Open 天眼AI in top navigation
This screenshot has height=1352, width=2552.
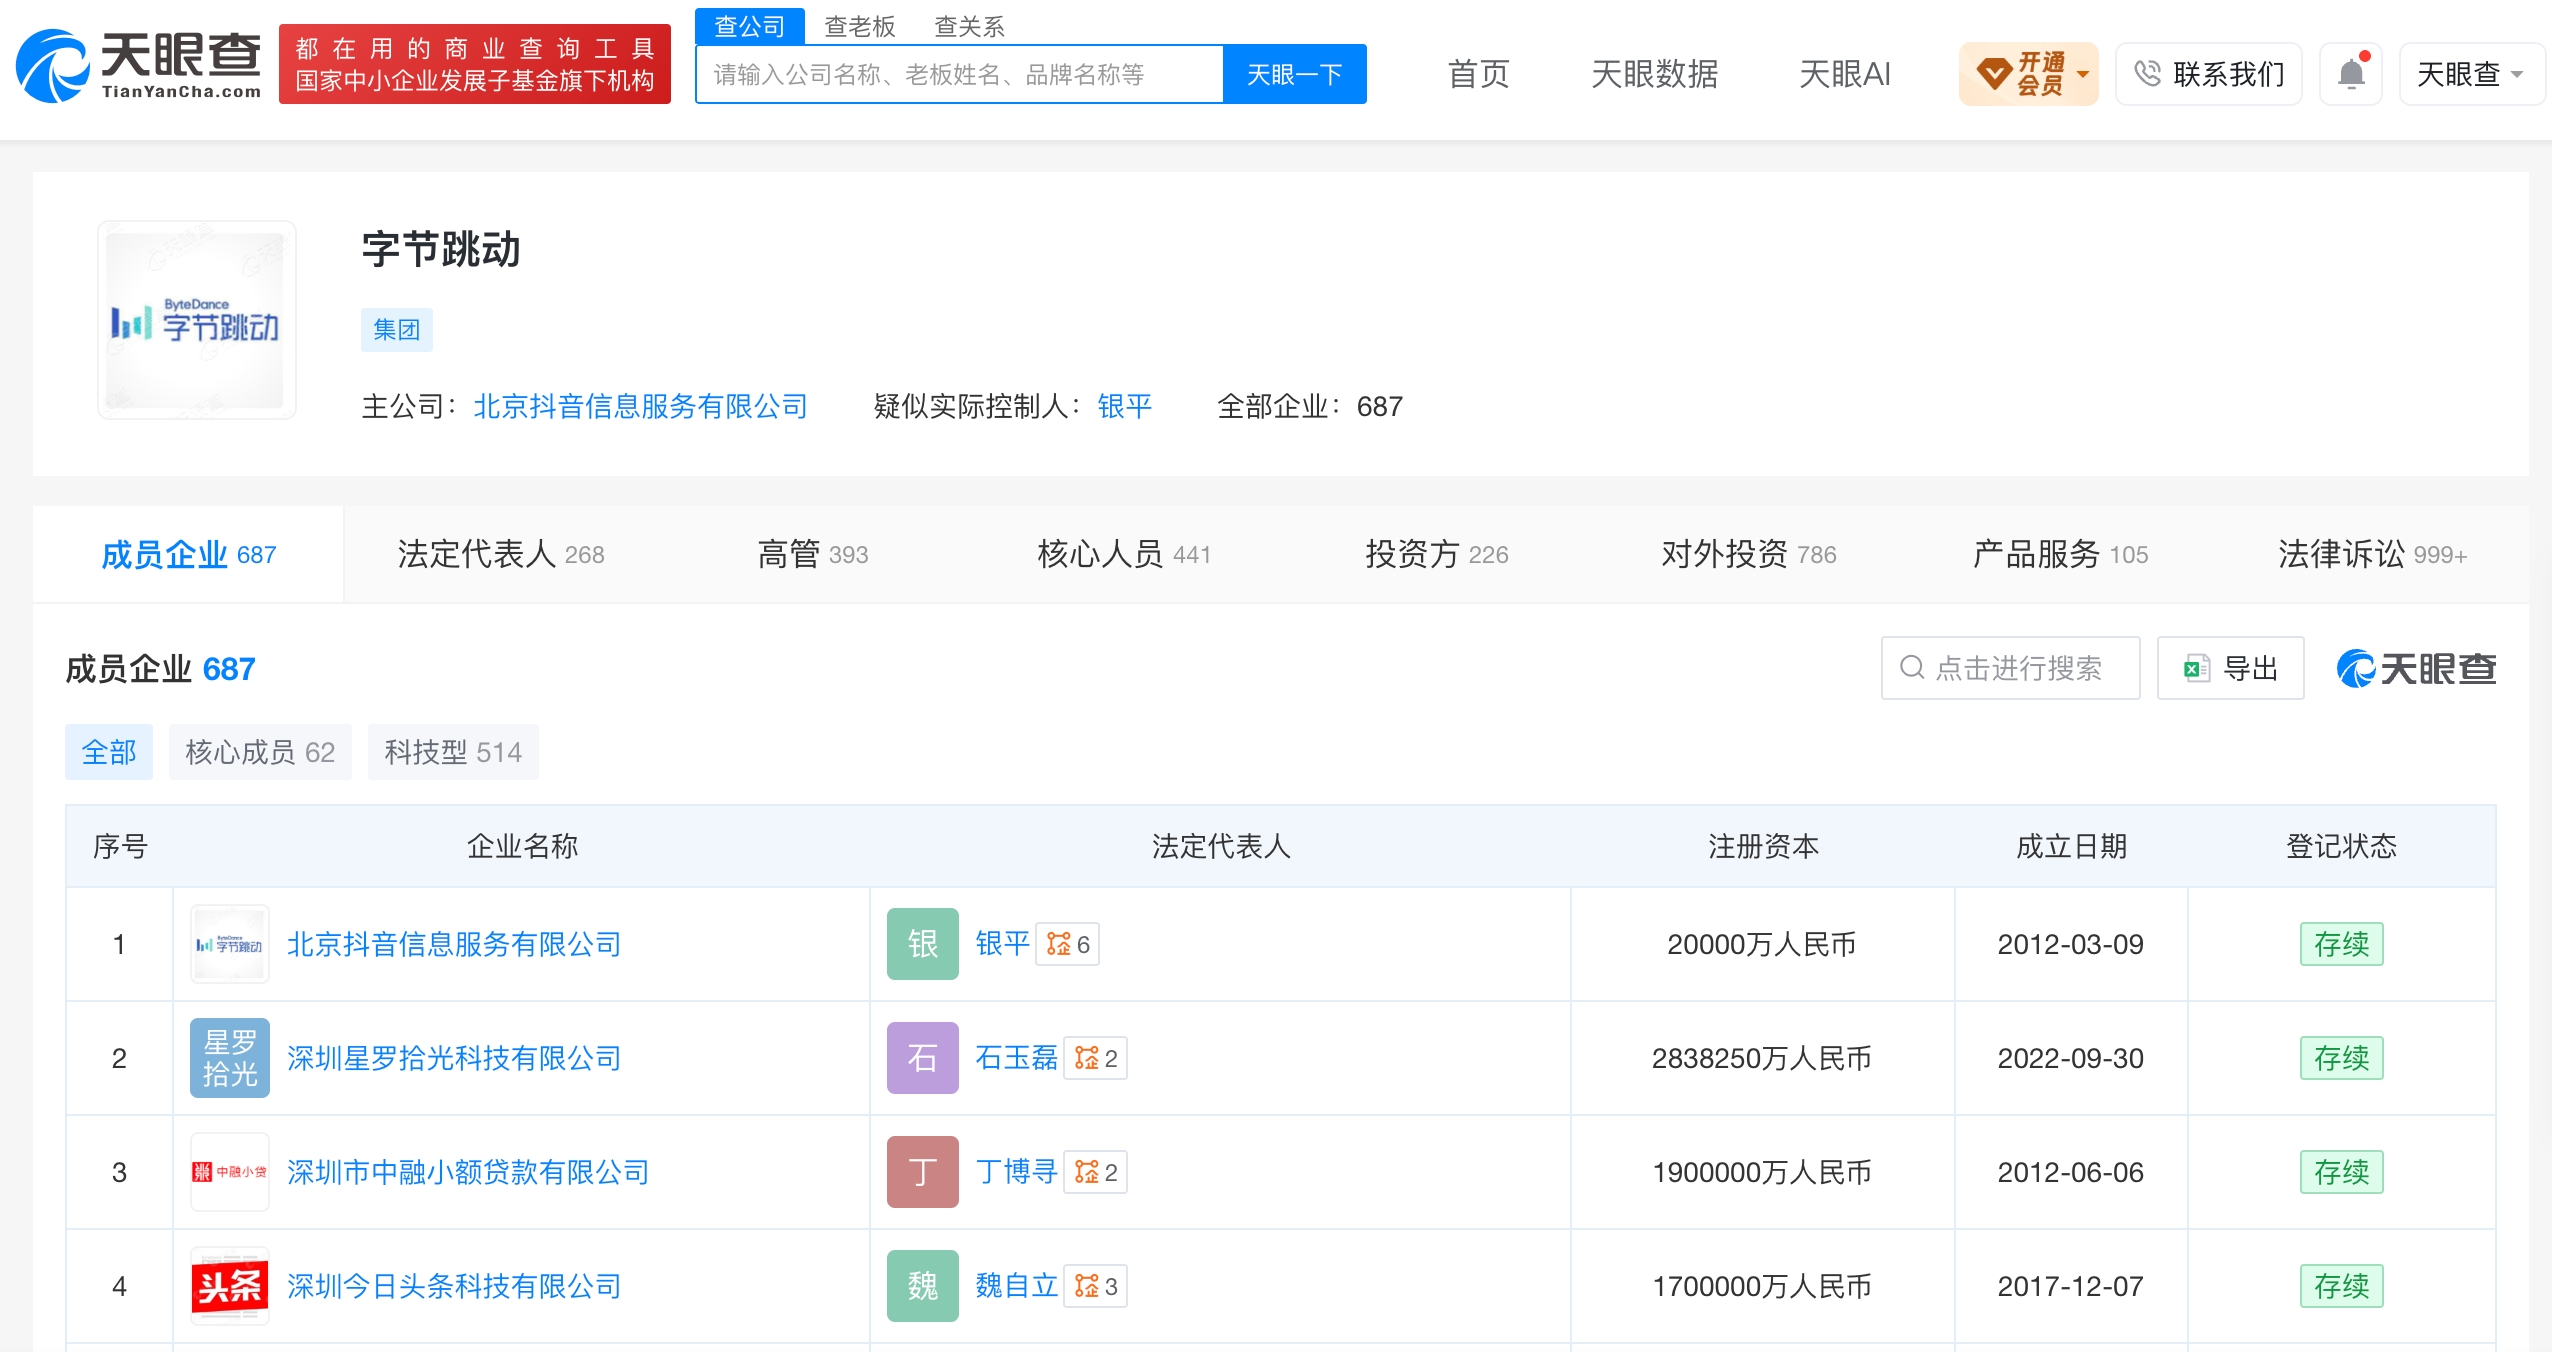1844,73
